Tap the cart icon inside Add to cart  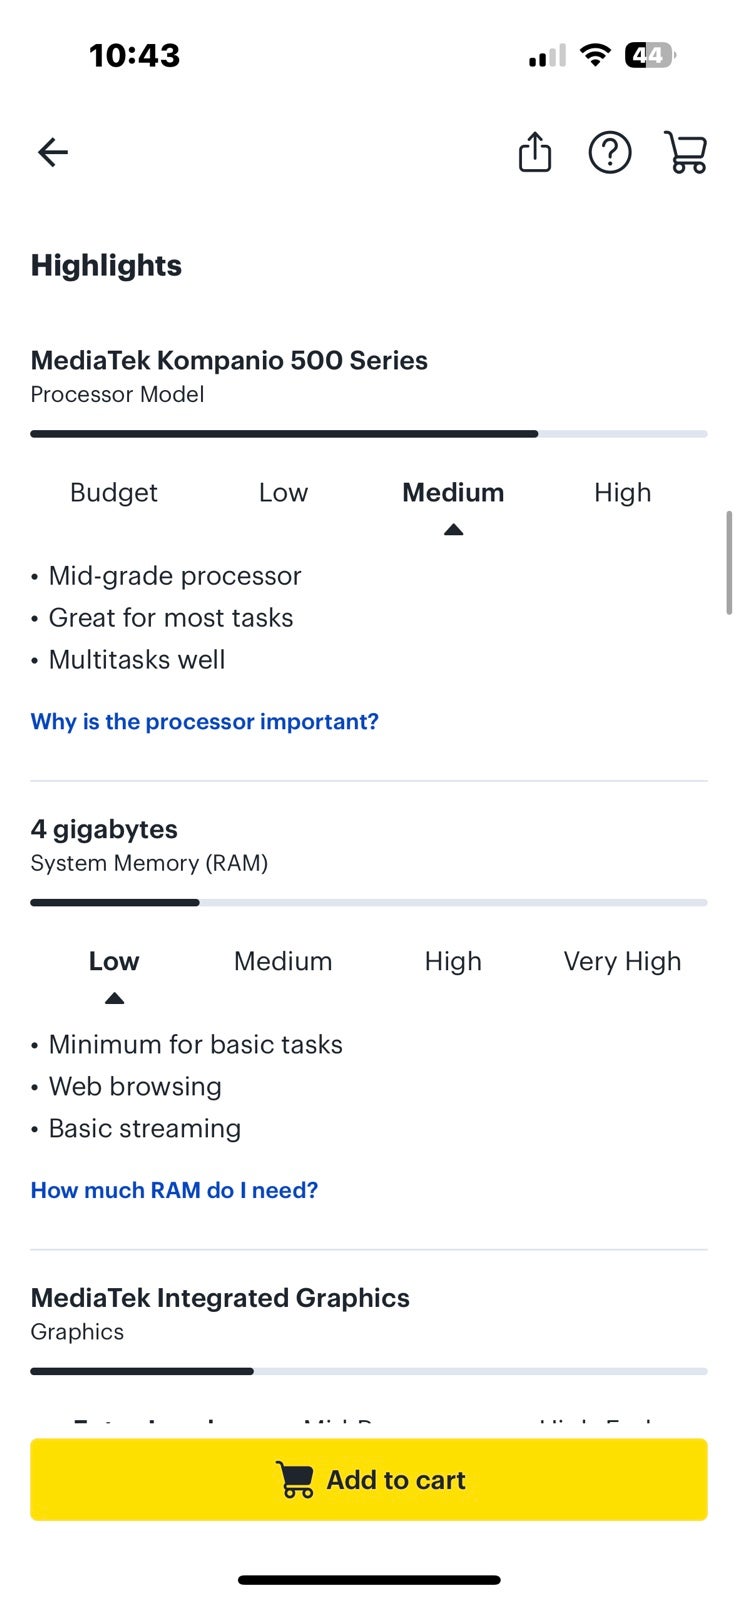pyautogui.click(x=295, y=1480)
